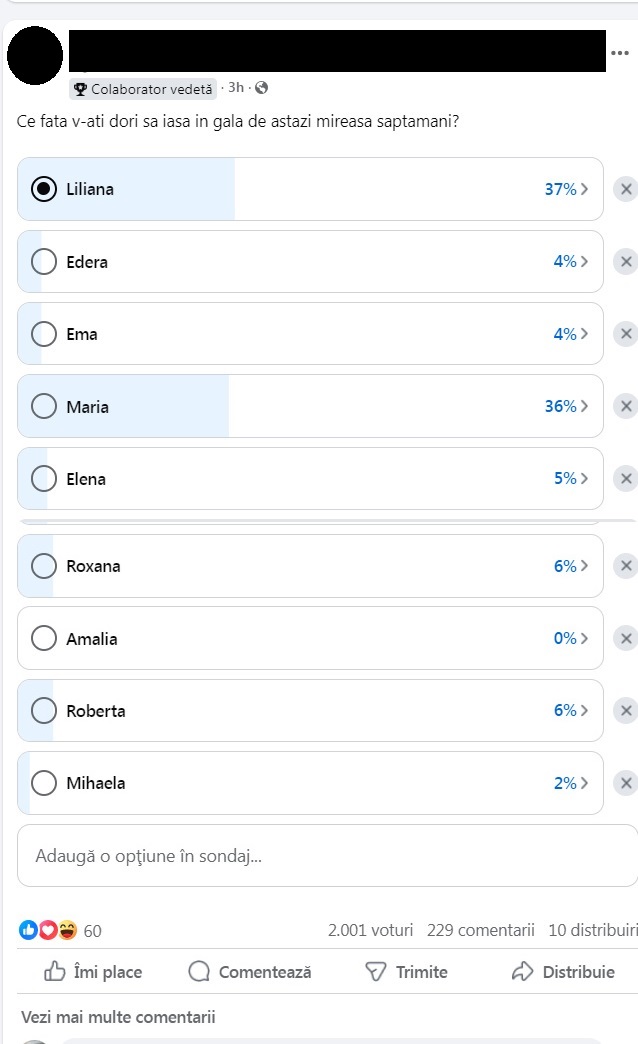Select the Maria radio button
This screenshot has width=638, height=1044.
tap(44, 406)
